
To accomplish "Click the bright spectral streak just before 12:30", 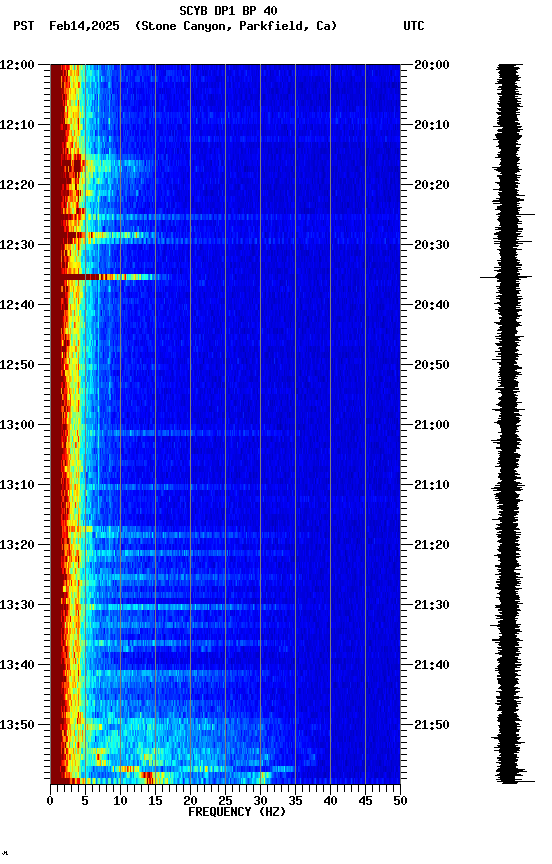I will 110,235.
